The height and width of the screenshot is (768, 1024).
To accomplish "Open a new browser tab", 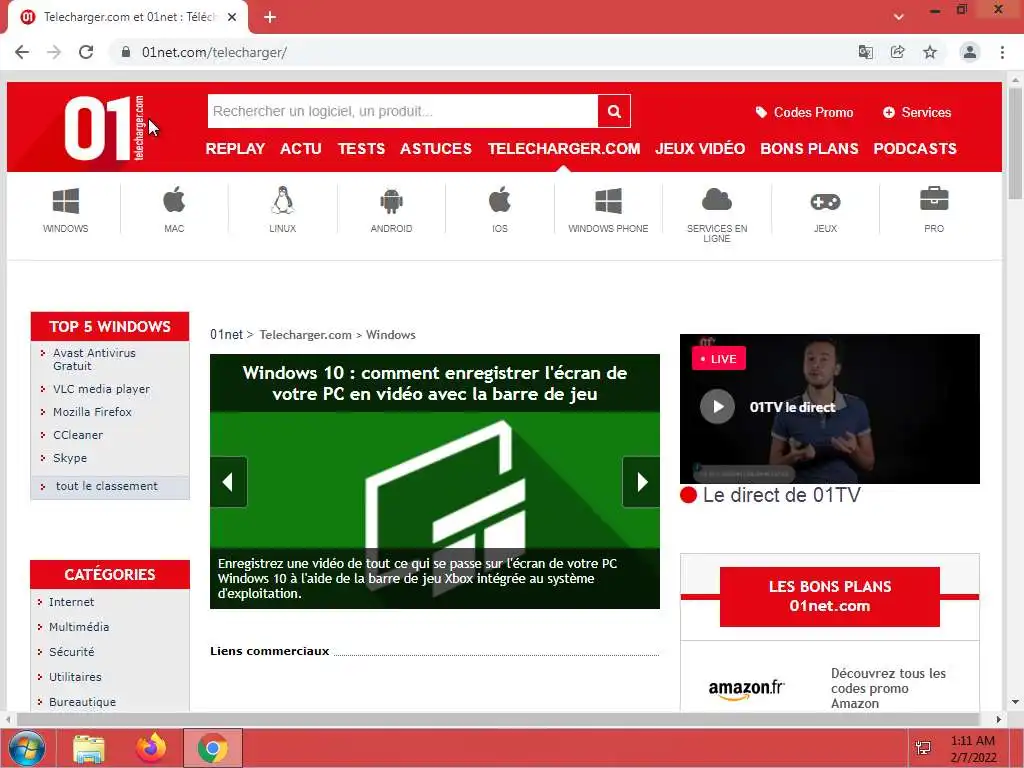I will 270,17.
